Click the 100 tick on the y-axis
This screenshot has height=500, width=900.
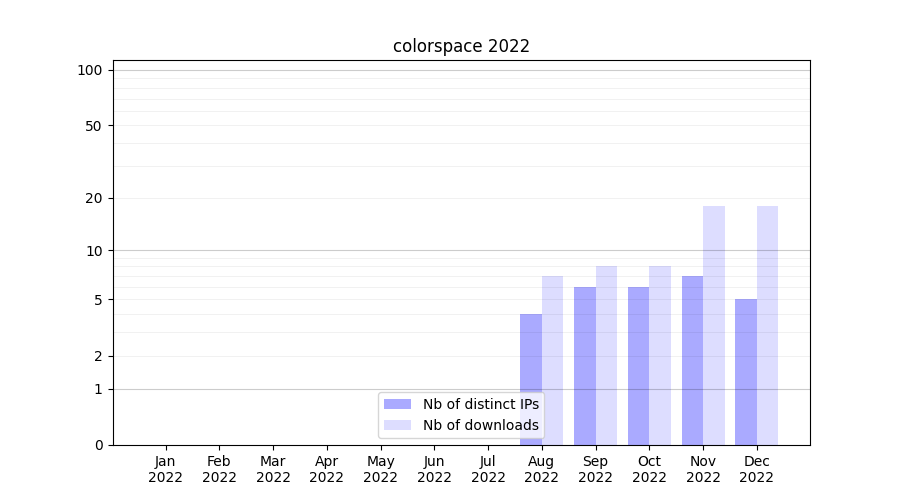click(x=90, y=70)
